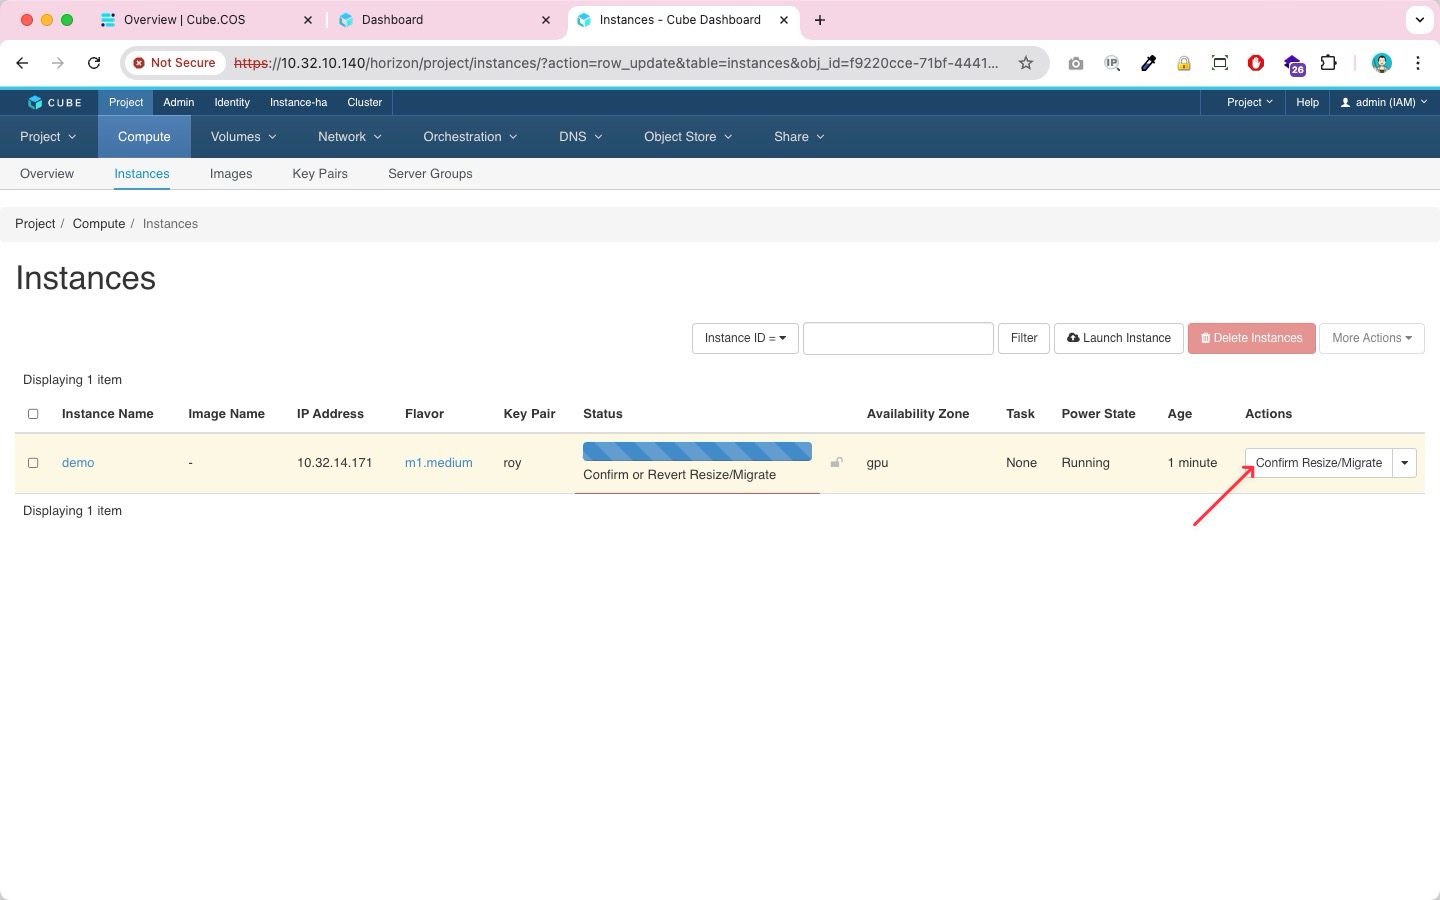Click the Confirm Resize/Migrate button
Screen dimensions: 1440x900
[1319, 463]
